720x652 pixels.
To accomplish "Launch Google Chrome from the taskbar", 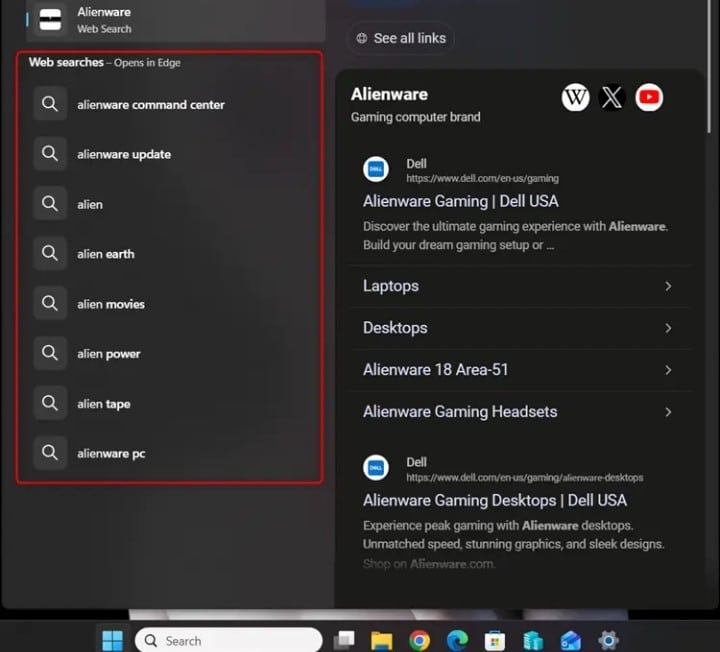I will coord(419,640).
